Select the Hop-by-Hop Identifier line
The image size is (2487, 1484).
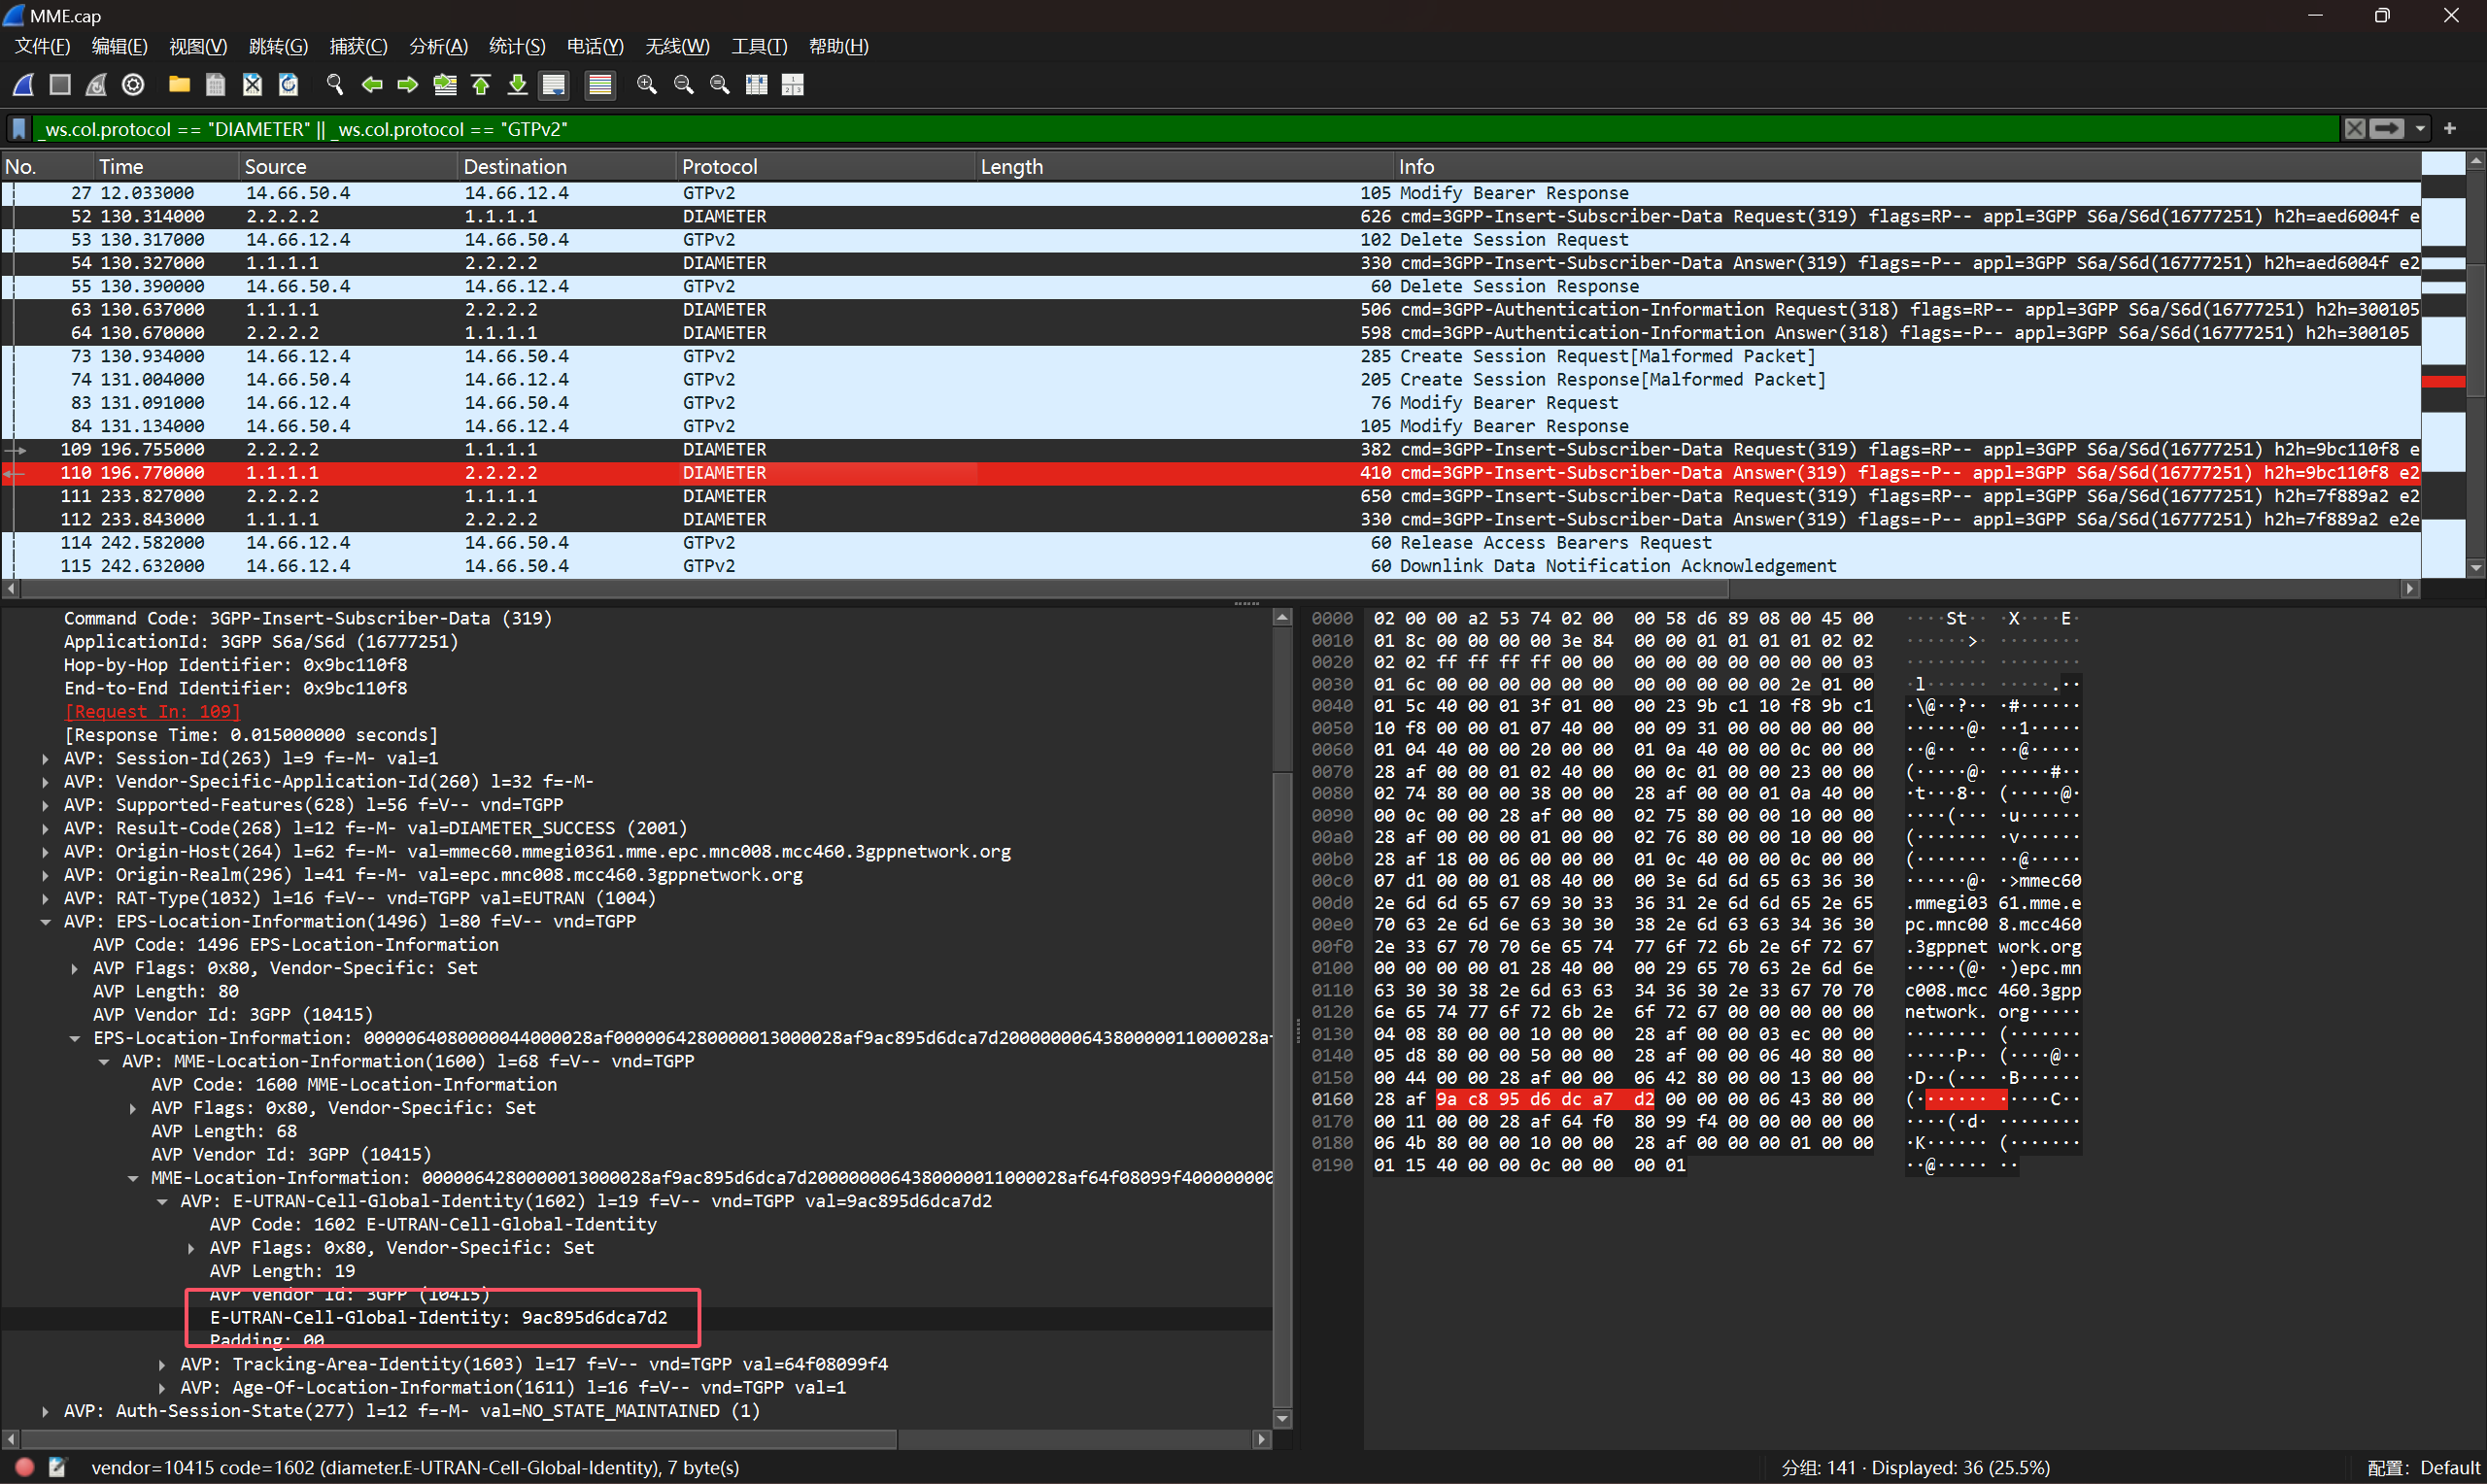236,666
